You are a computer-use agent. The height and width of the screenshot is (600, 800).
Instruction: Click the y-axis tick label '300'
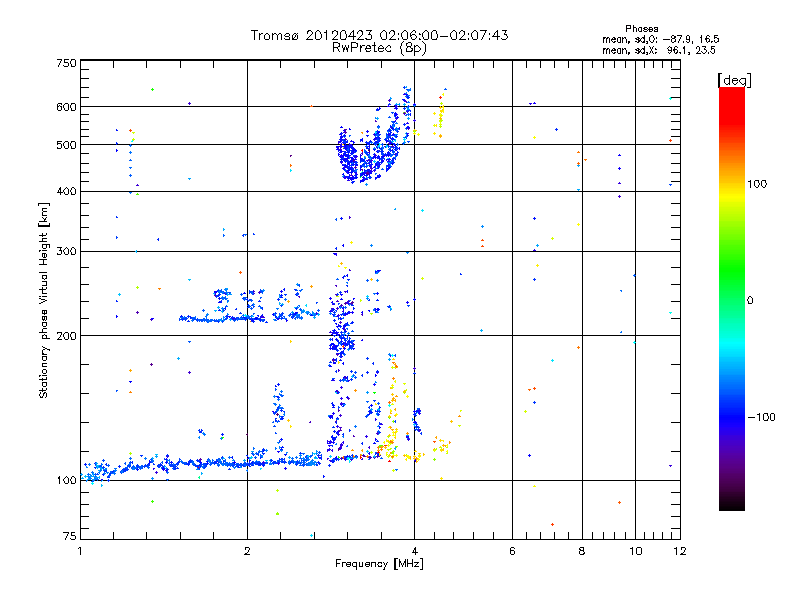(x=66, y=252)
